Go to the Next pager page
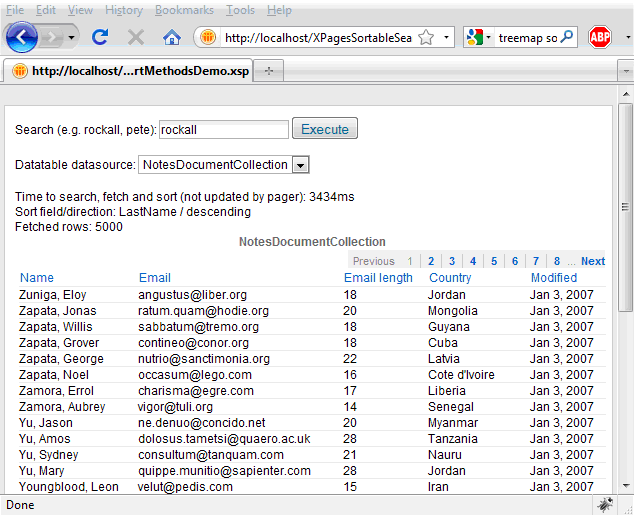 click(593, 261)
